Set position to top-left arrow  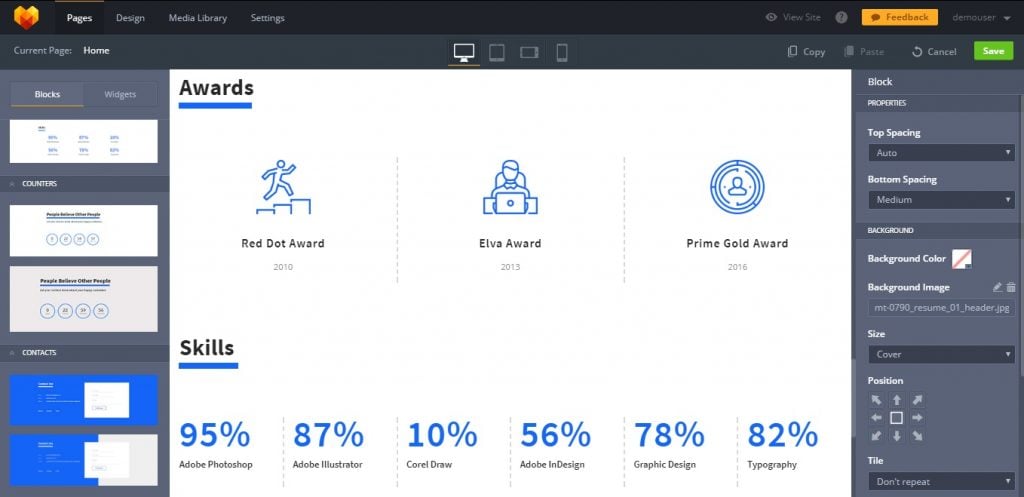click(x=877, y=400)
